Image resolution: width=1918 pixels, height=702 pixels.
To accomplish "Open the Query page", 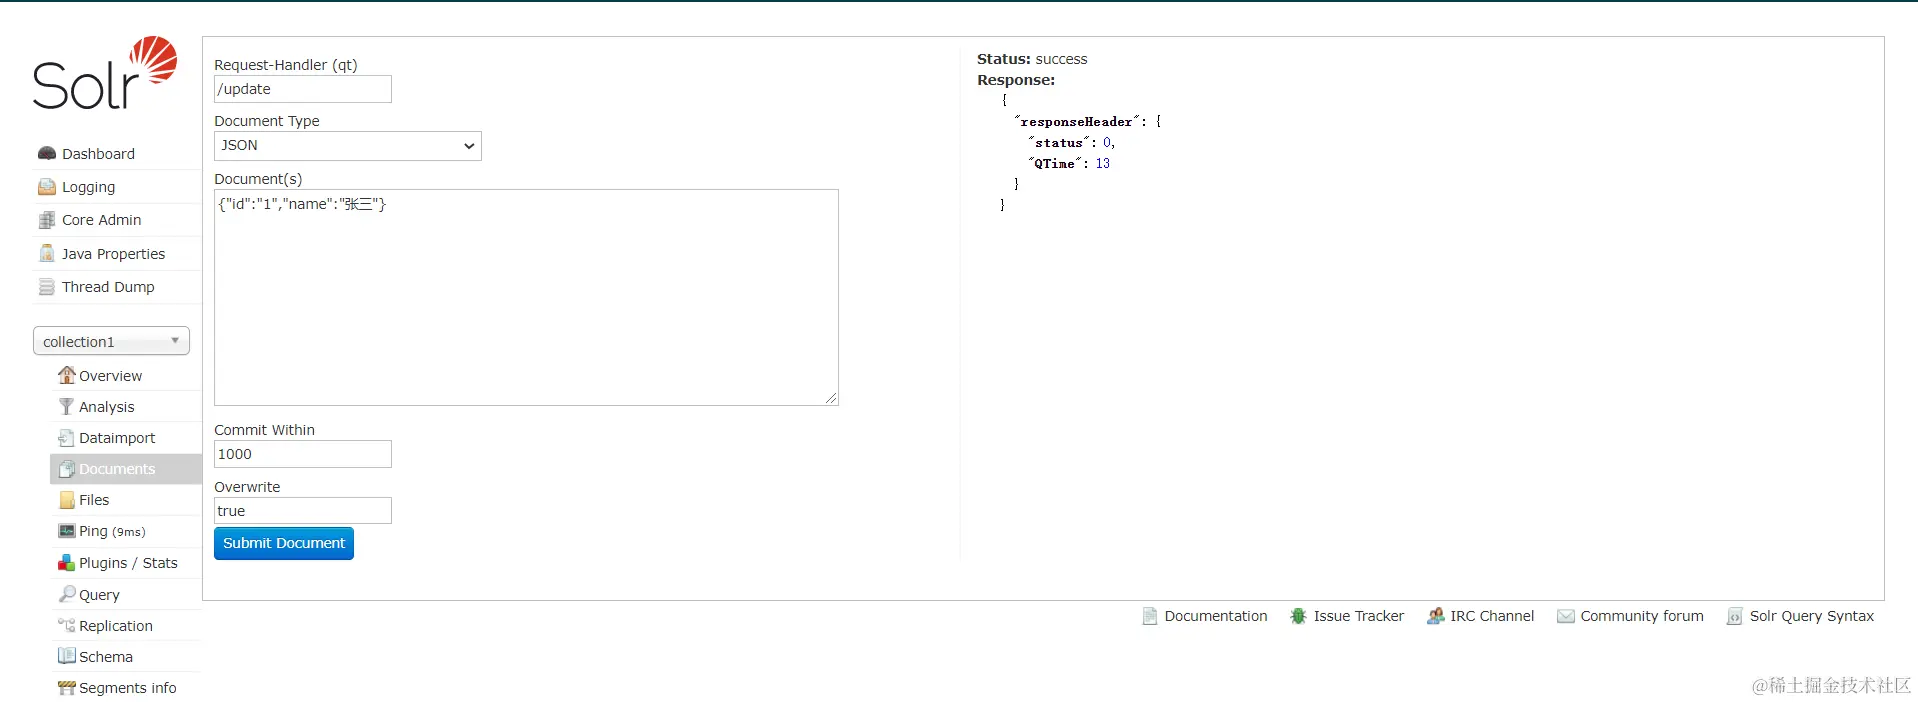I will pos(99,595).
